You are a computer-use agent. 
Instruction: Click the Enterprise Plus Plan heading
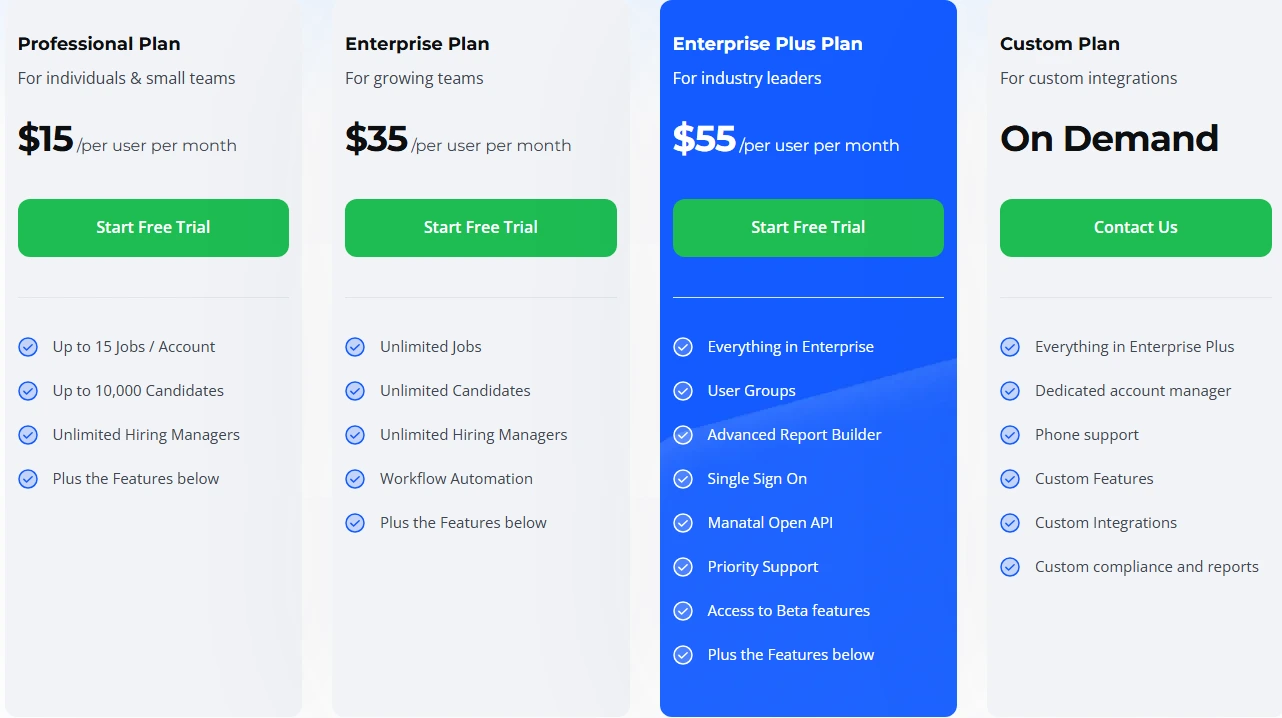click(x=767, y=43)
